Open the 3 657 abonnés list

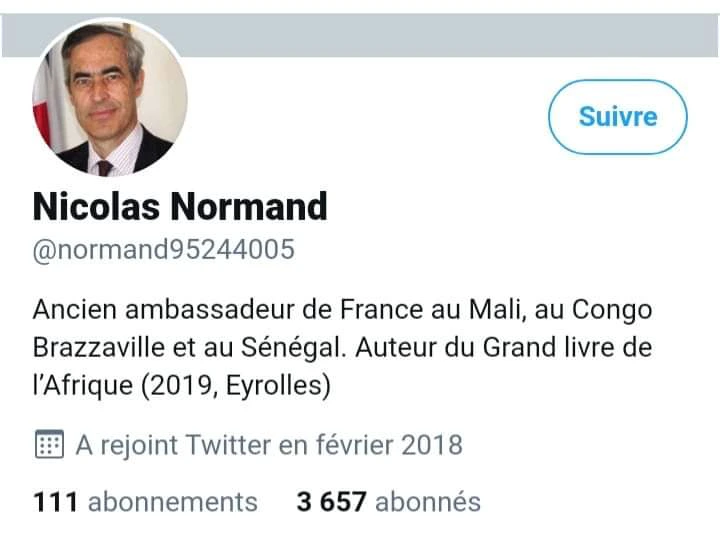388,501
